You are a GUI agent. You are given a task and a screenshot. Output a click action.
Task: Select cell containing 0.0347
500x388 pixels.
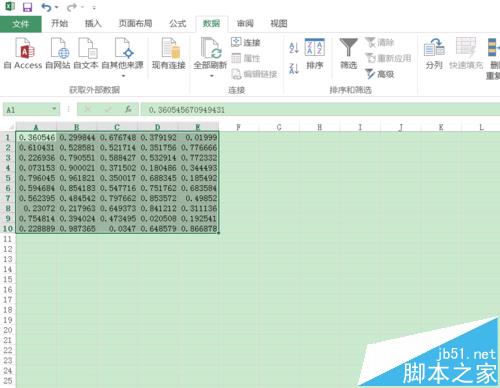[117, 229]
